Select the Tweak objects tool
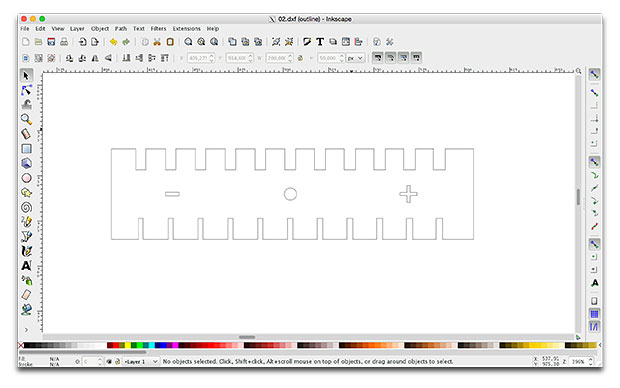This screenshot has width=620, height=388. (26, 104)
